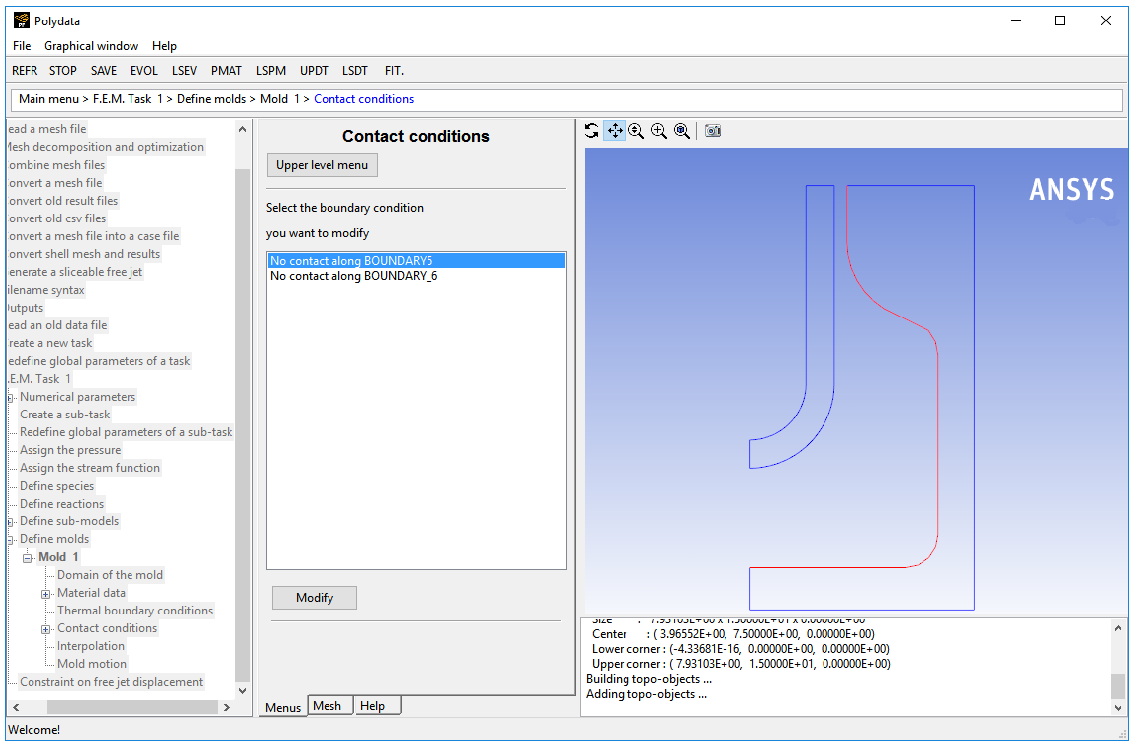1136x745 pixels.
Task: Click Contact conditions breadcrumb link
Action: pos(364,99)
